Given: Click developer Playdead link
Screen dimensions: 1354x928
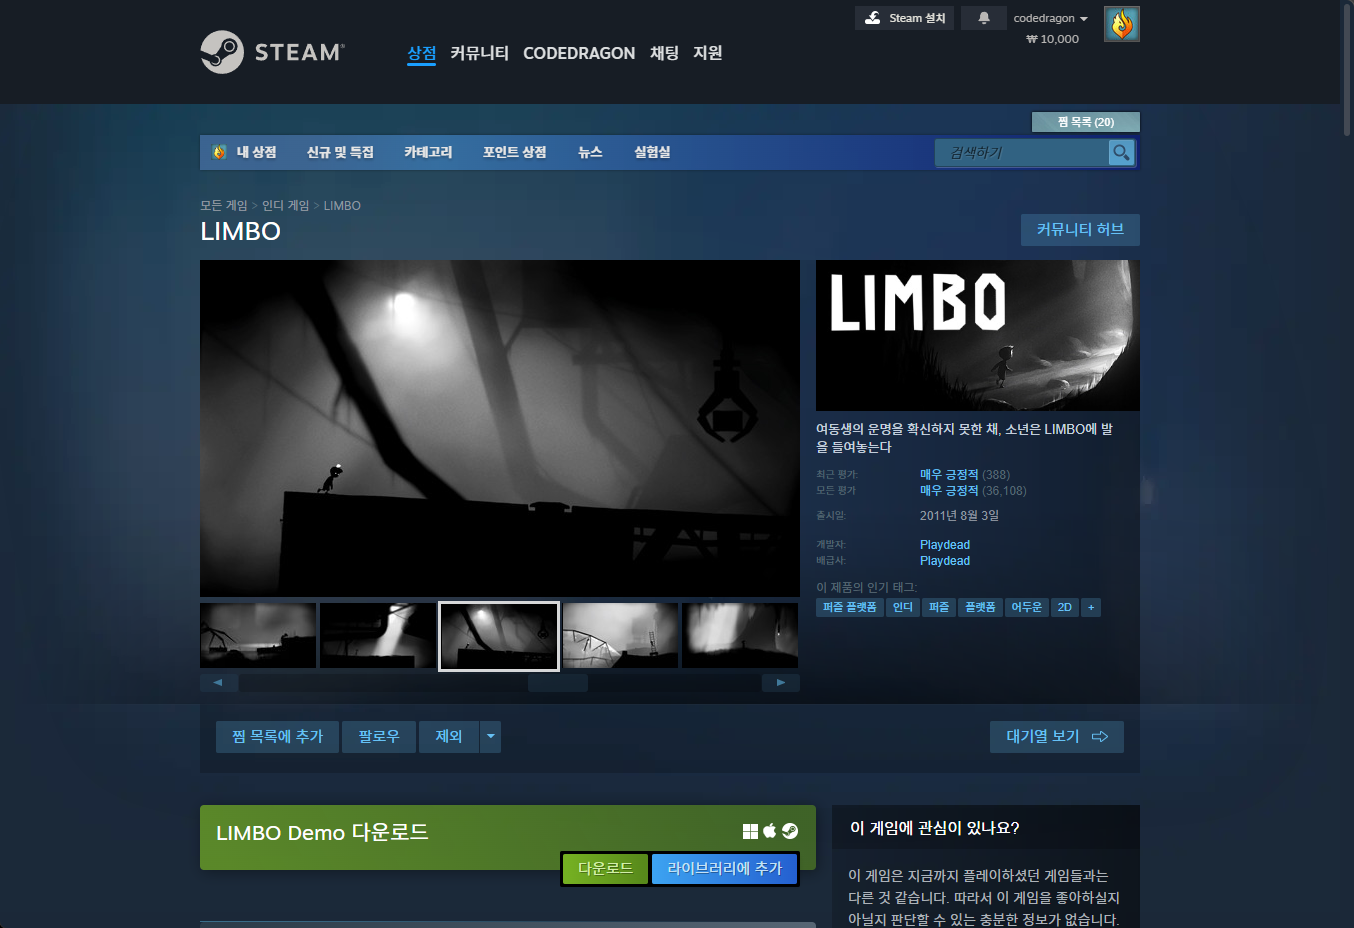Looking at the screenshot, I should click(x=945, y=545).
